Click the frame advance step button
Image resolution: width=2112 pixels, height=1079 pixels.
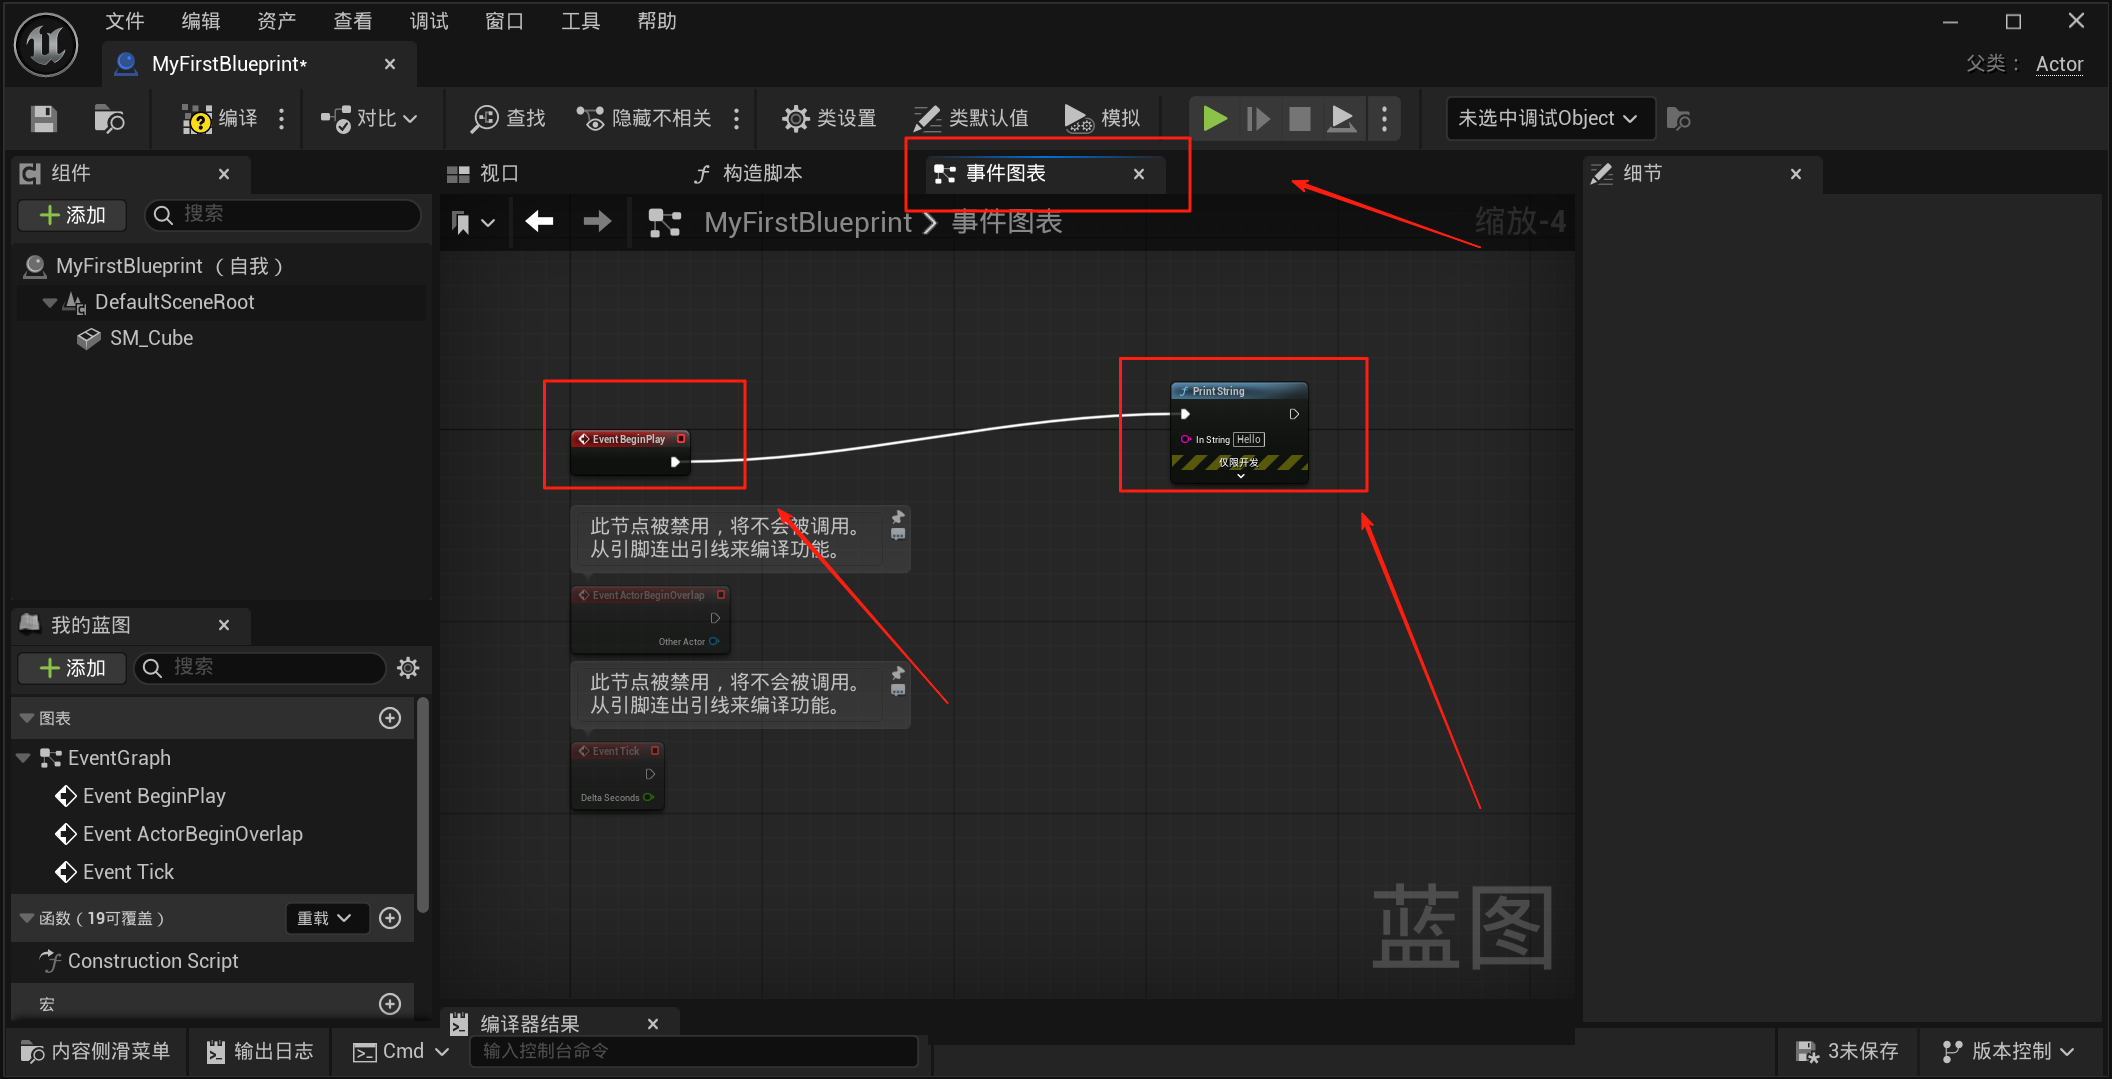1258,119
